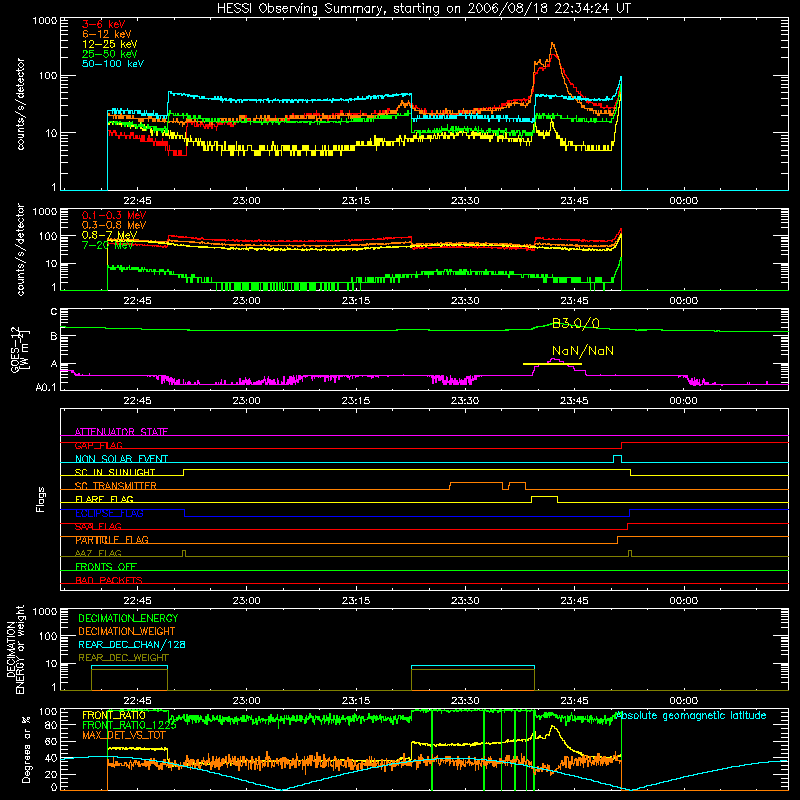Viewport: 800px width, 800px height.
Task: Click the 00:00 tick under the Flags panel
Action: pos(683,601)
